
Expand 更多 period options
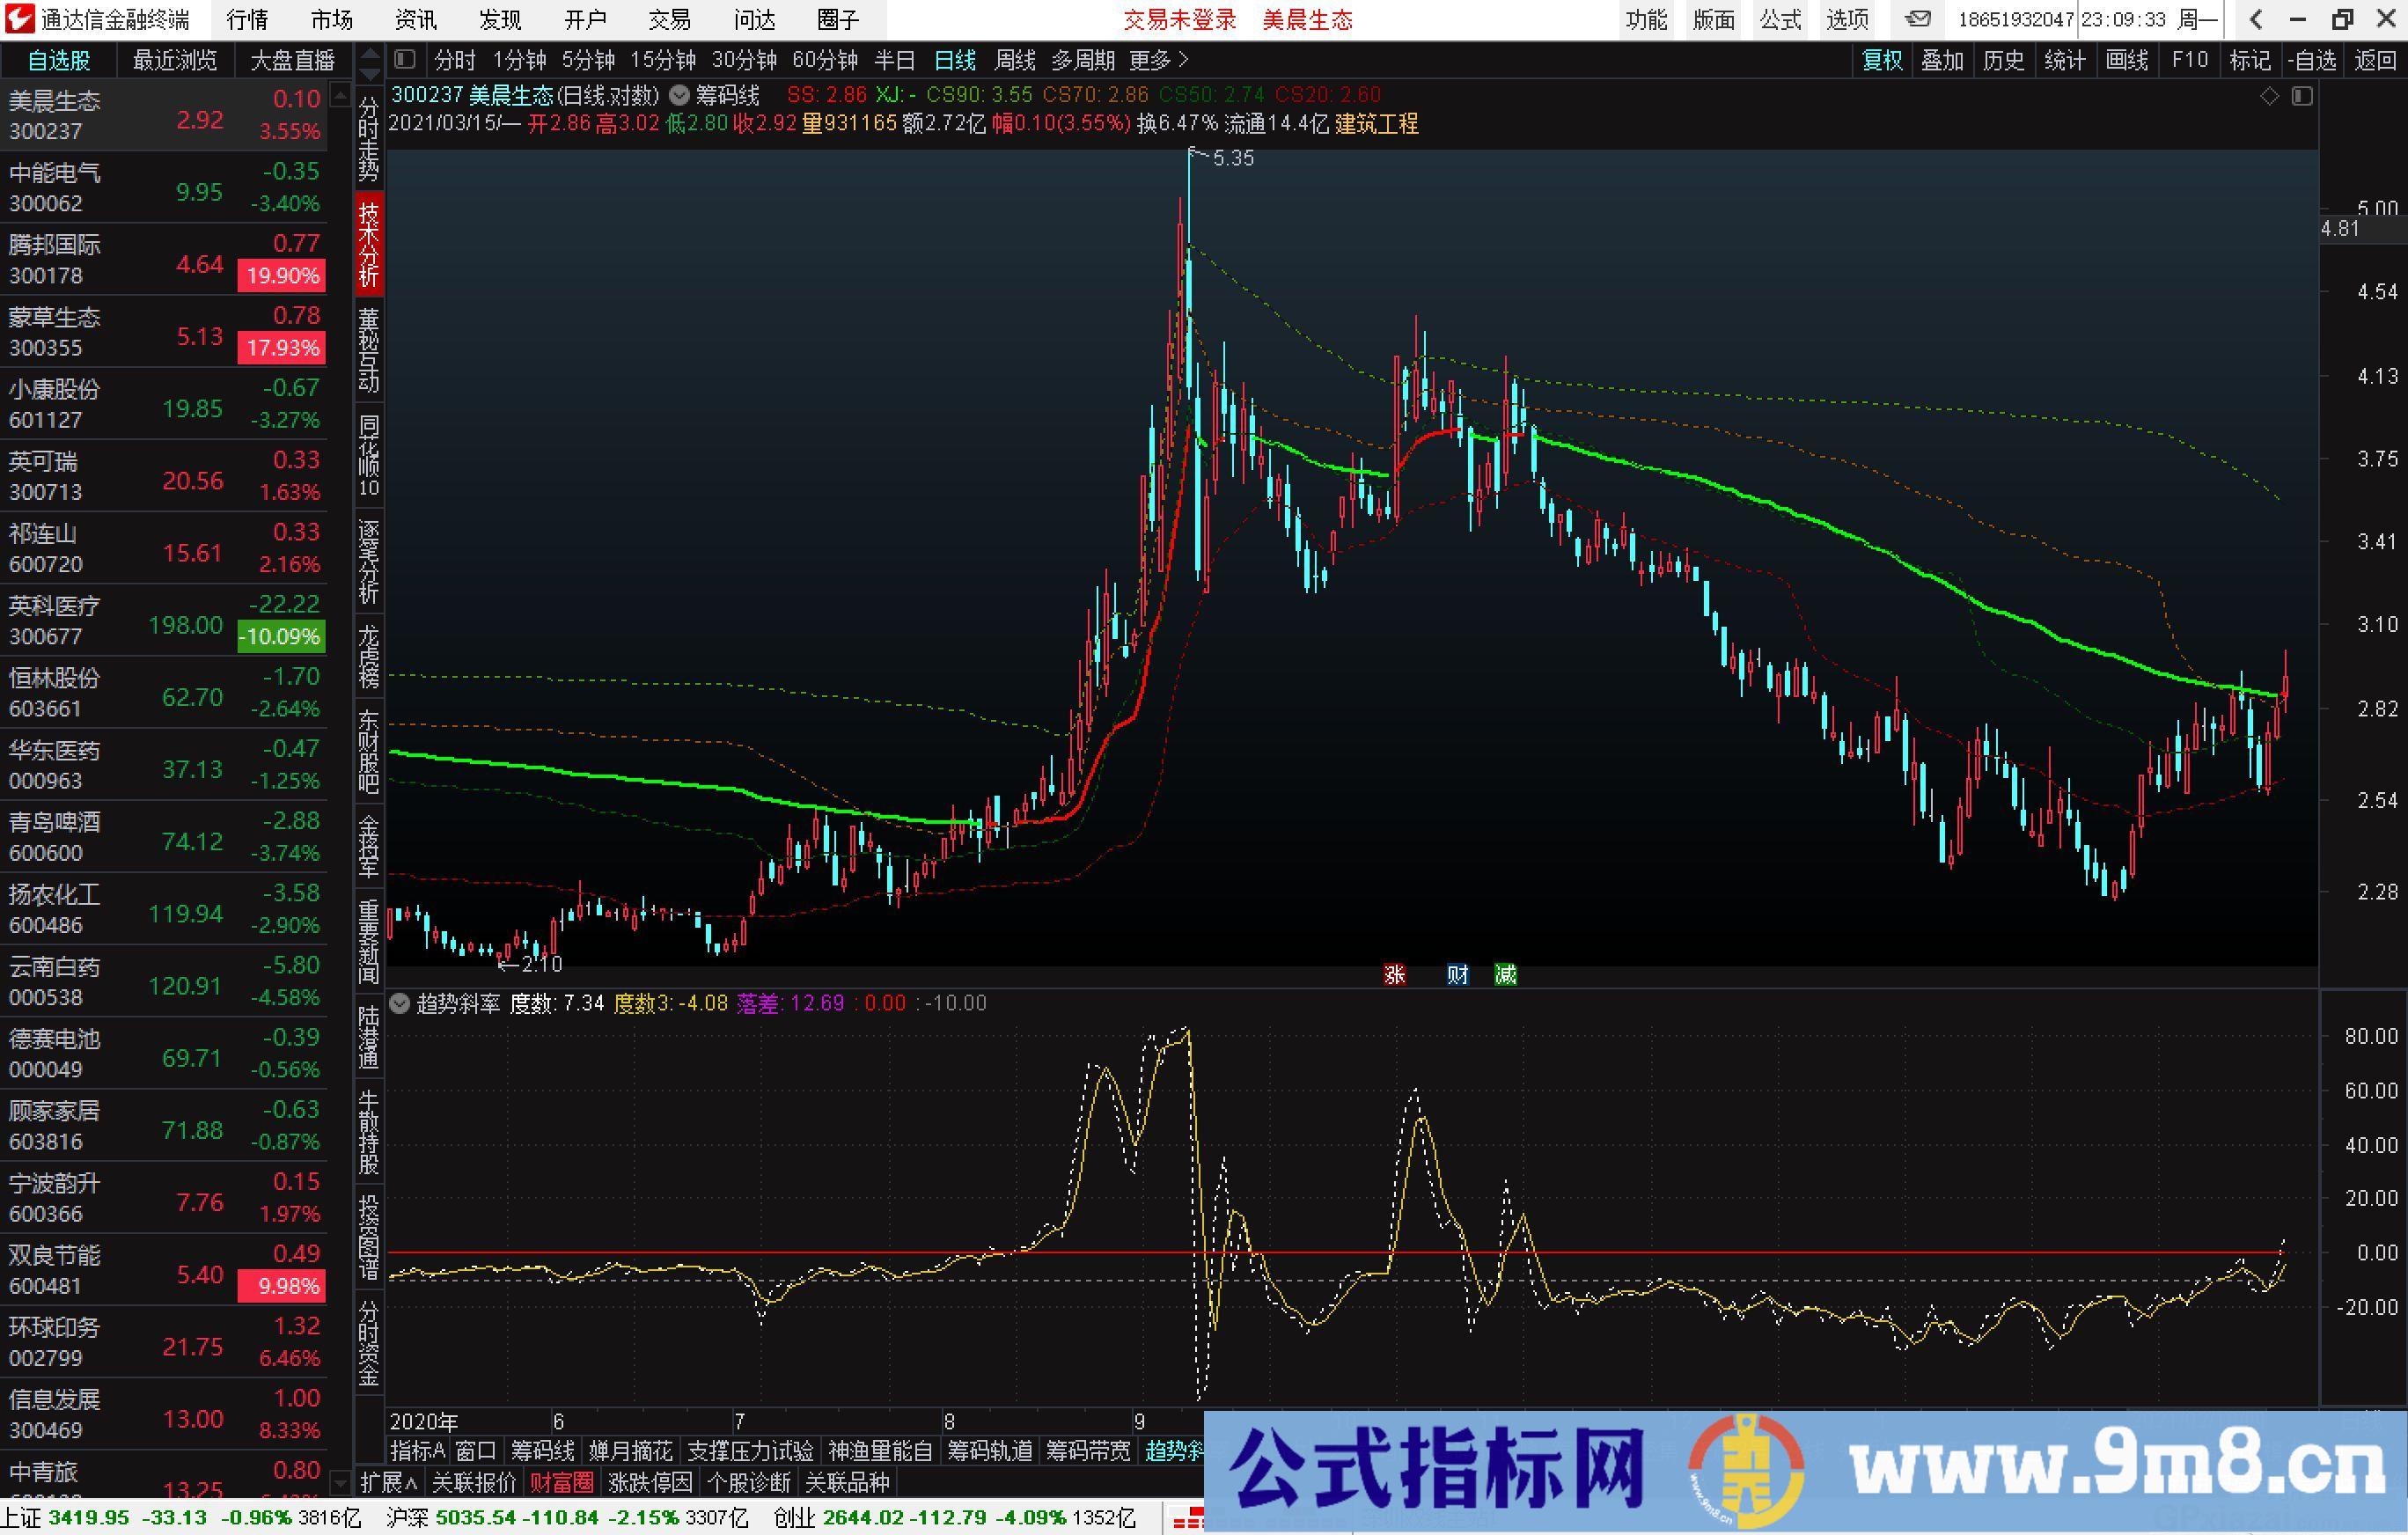tap(1158, 60)
